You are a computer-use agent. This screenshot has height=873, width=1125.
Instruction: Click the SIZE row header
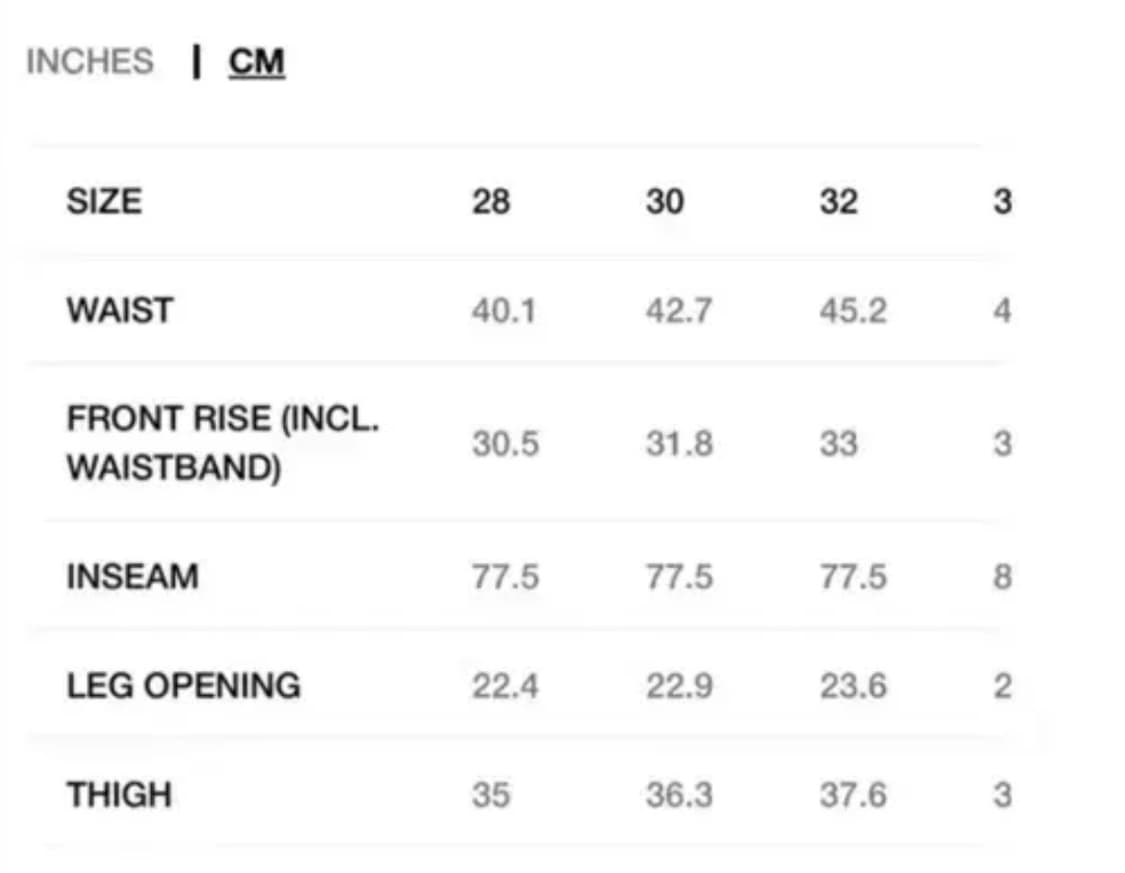coord(104,202)
